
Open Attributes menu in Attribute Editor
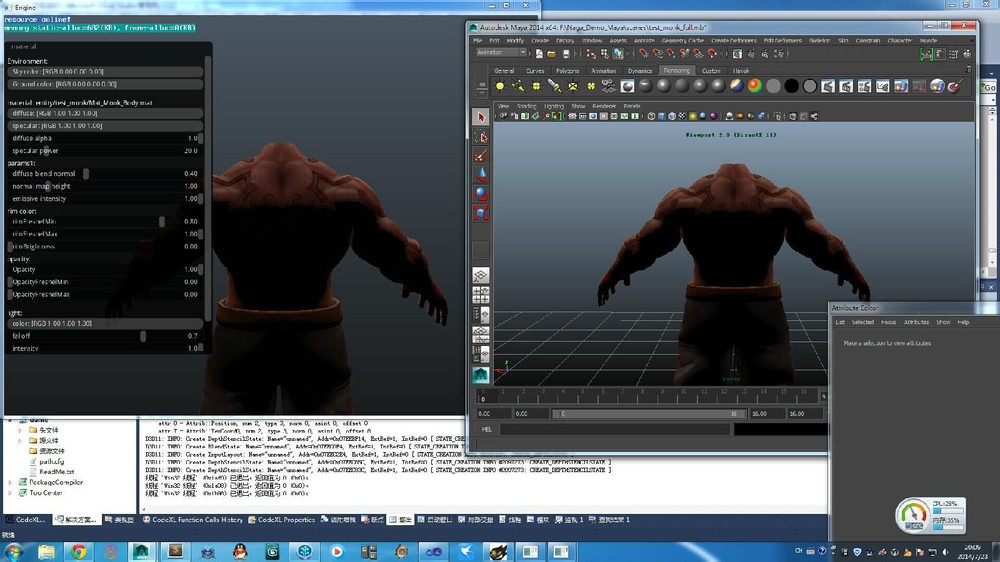point(916,322)
